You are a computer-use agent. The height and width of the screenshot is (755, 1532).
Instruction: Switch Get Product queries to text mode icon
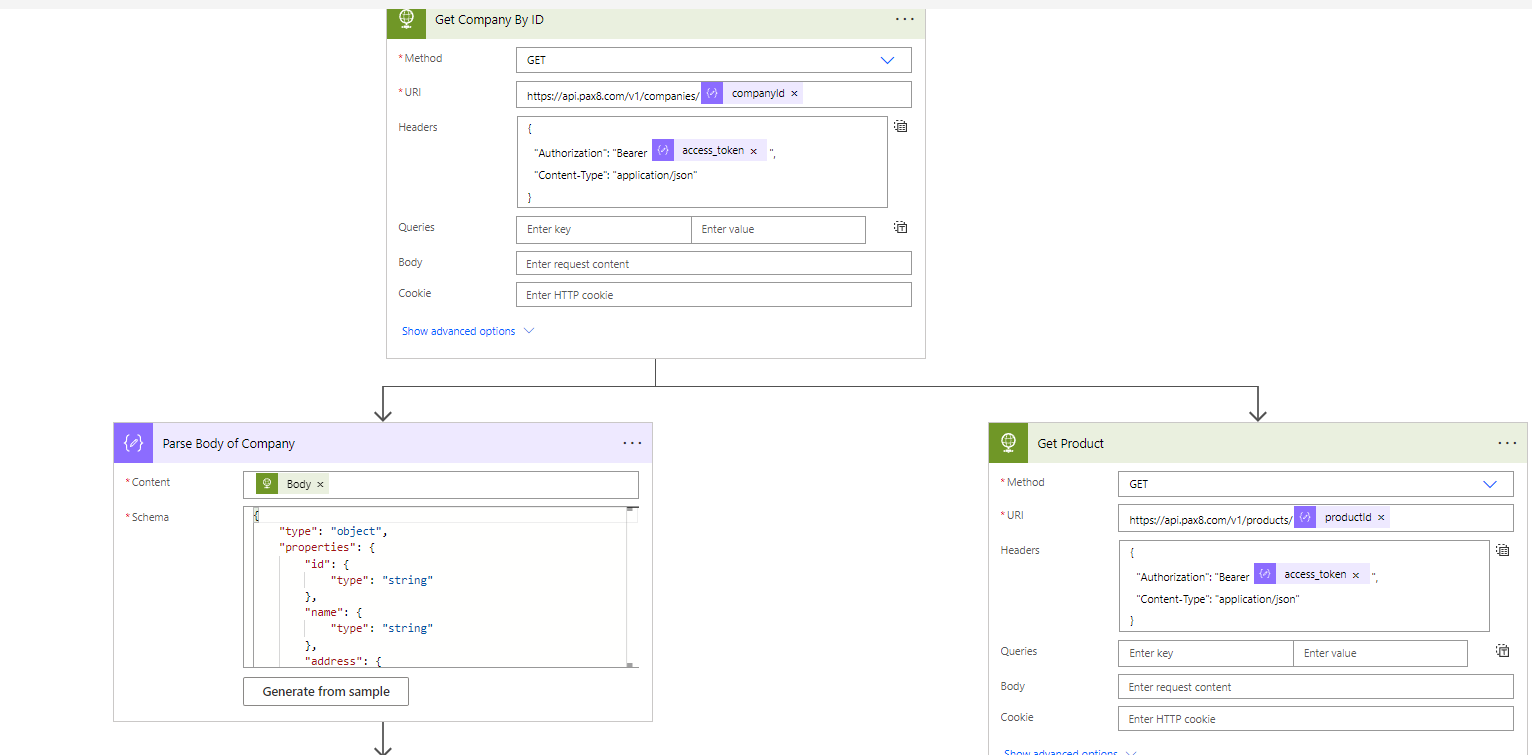tap(1502, 651)
